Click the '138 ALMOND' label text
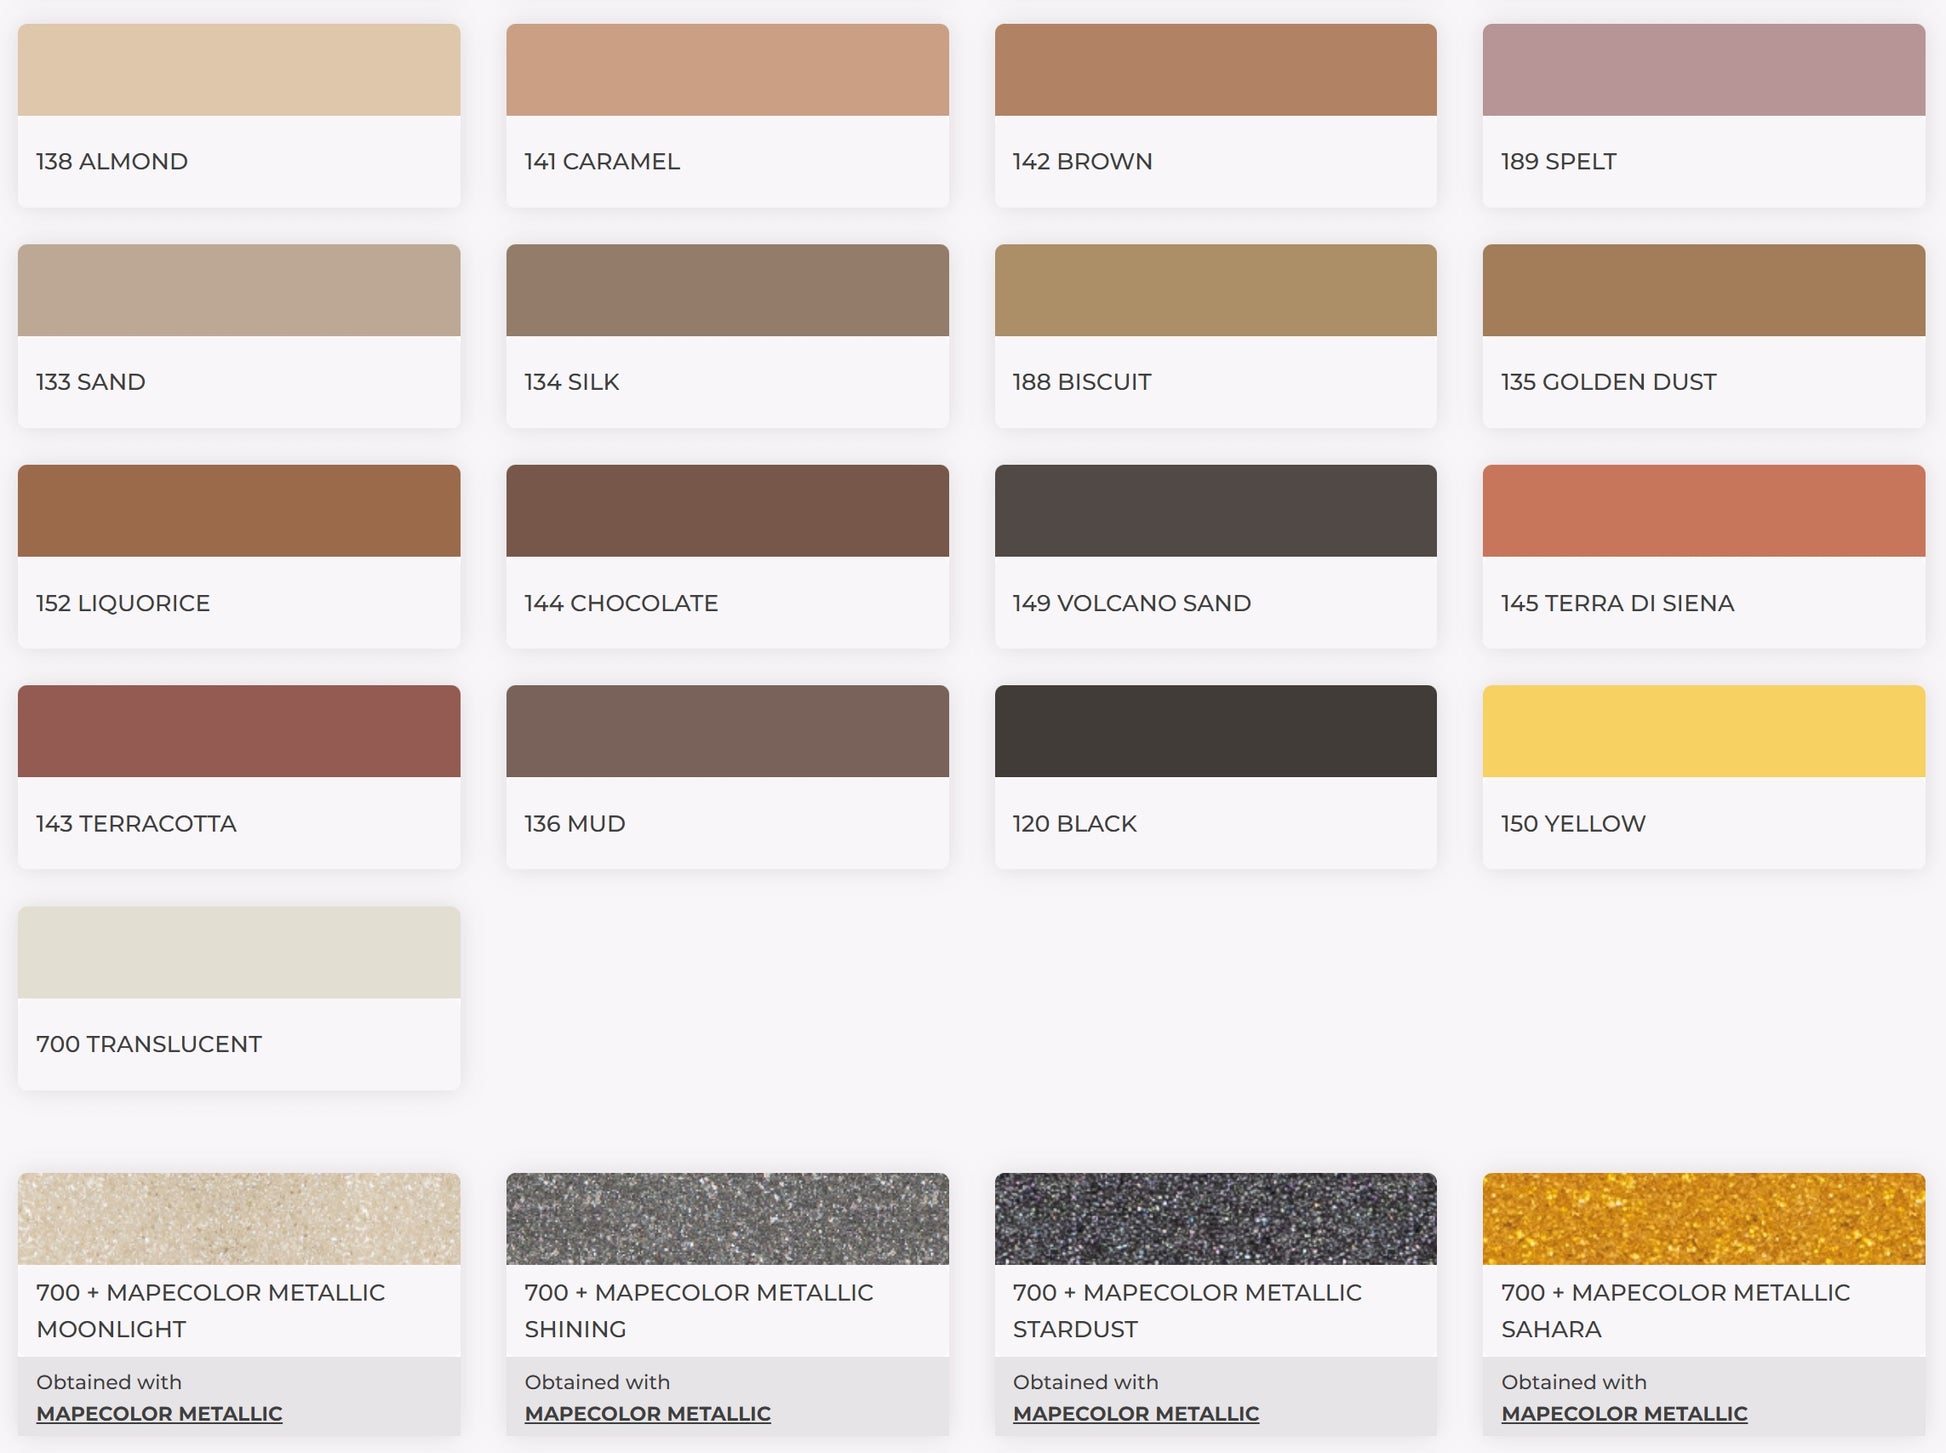Image resolution: width=1946 pixels, height=1453 pixels. click(112, 161)
